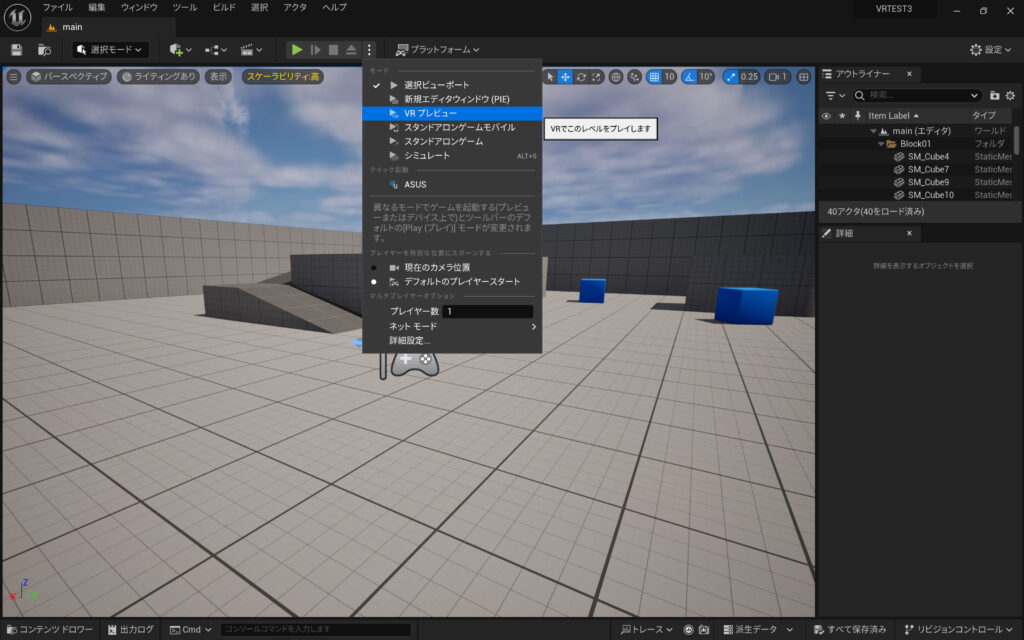Open the 選択モード dropdown
The height and width of the screenshot is (640, 1024).
point(110,49)
